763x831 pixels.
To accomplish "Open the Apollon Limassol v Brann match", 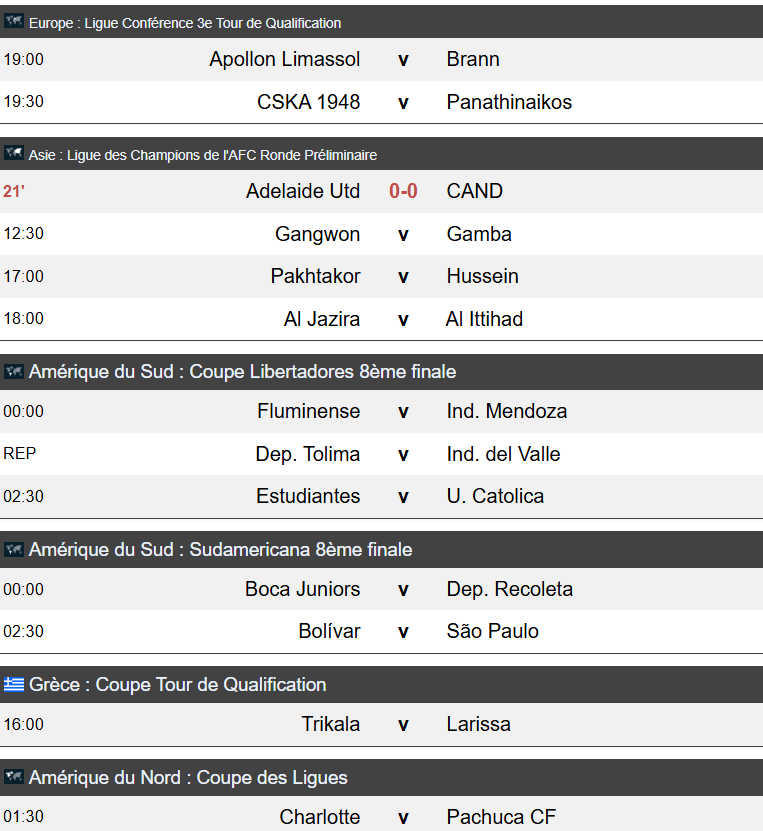I will click(x=382, y=59).
